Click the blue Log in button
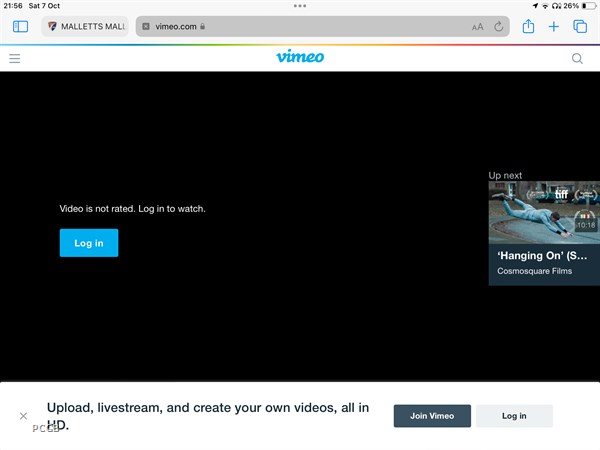600x450 pixels. tap(89, 243)
